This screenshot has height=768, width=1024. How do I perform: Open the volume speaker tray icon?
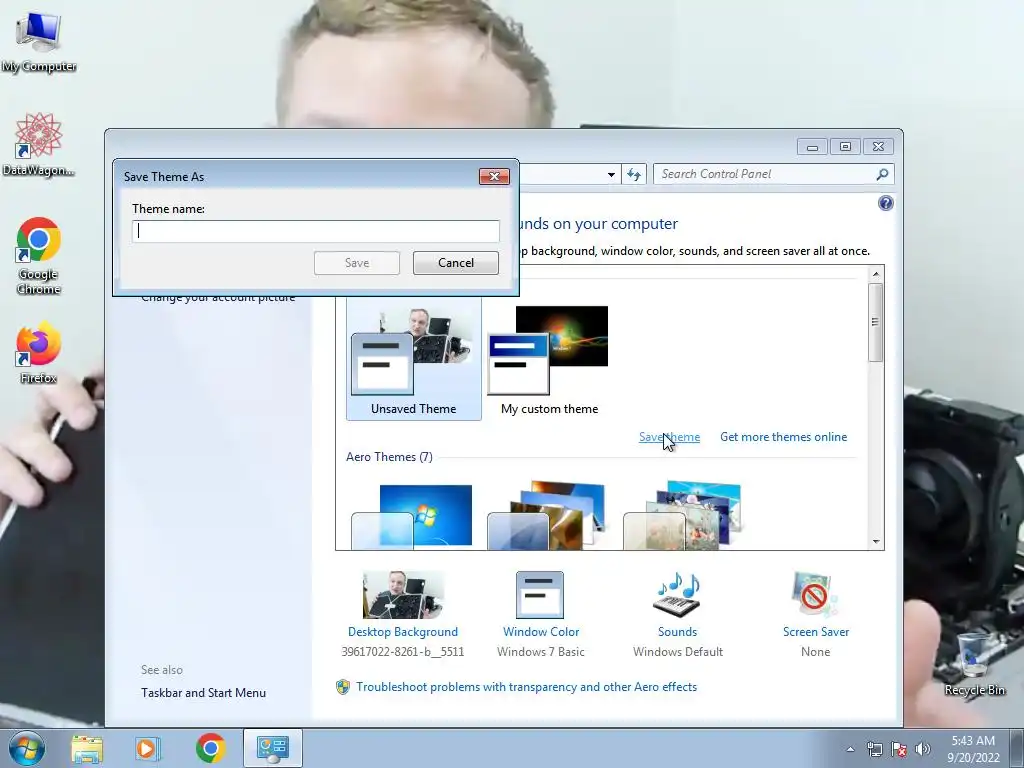[923, 749]
